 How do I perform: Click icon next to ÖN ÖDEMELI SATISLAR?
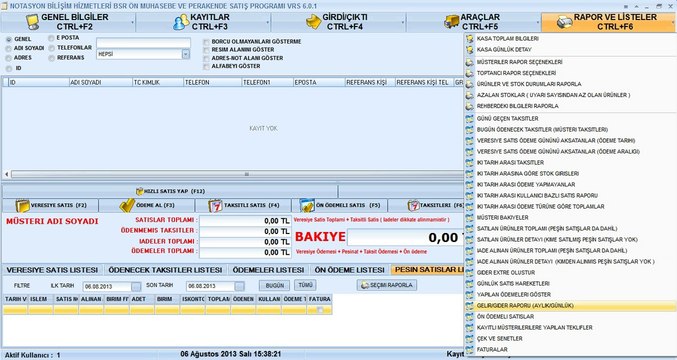(470, 317)
